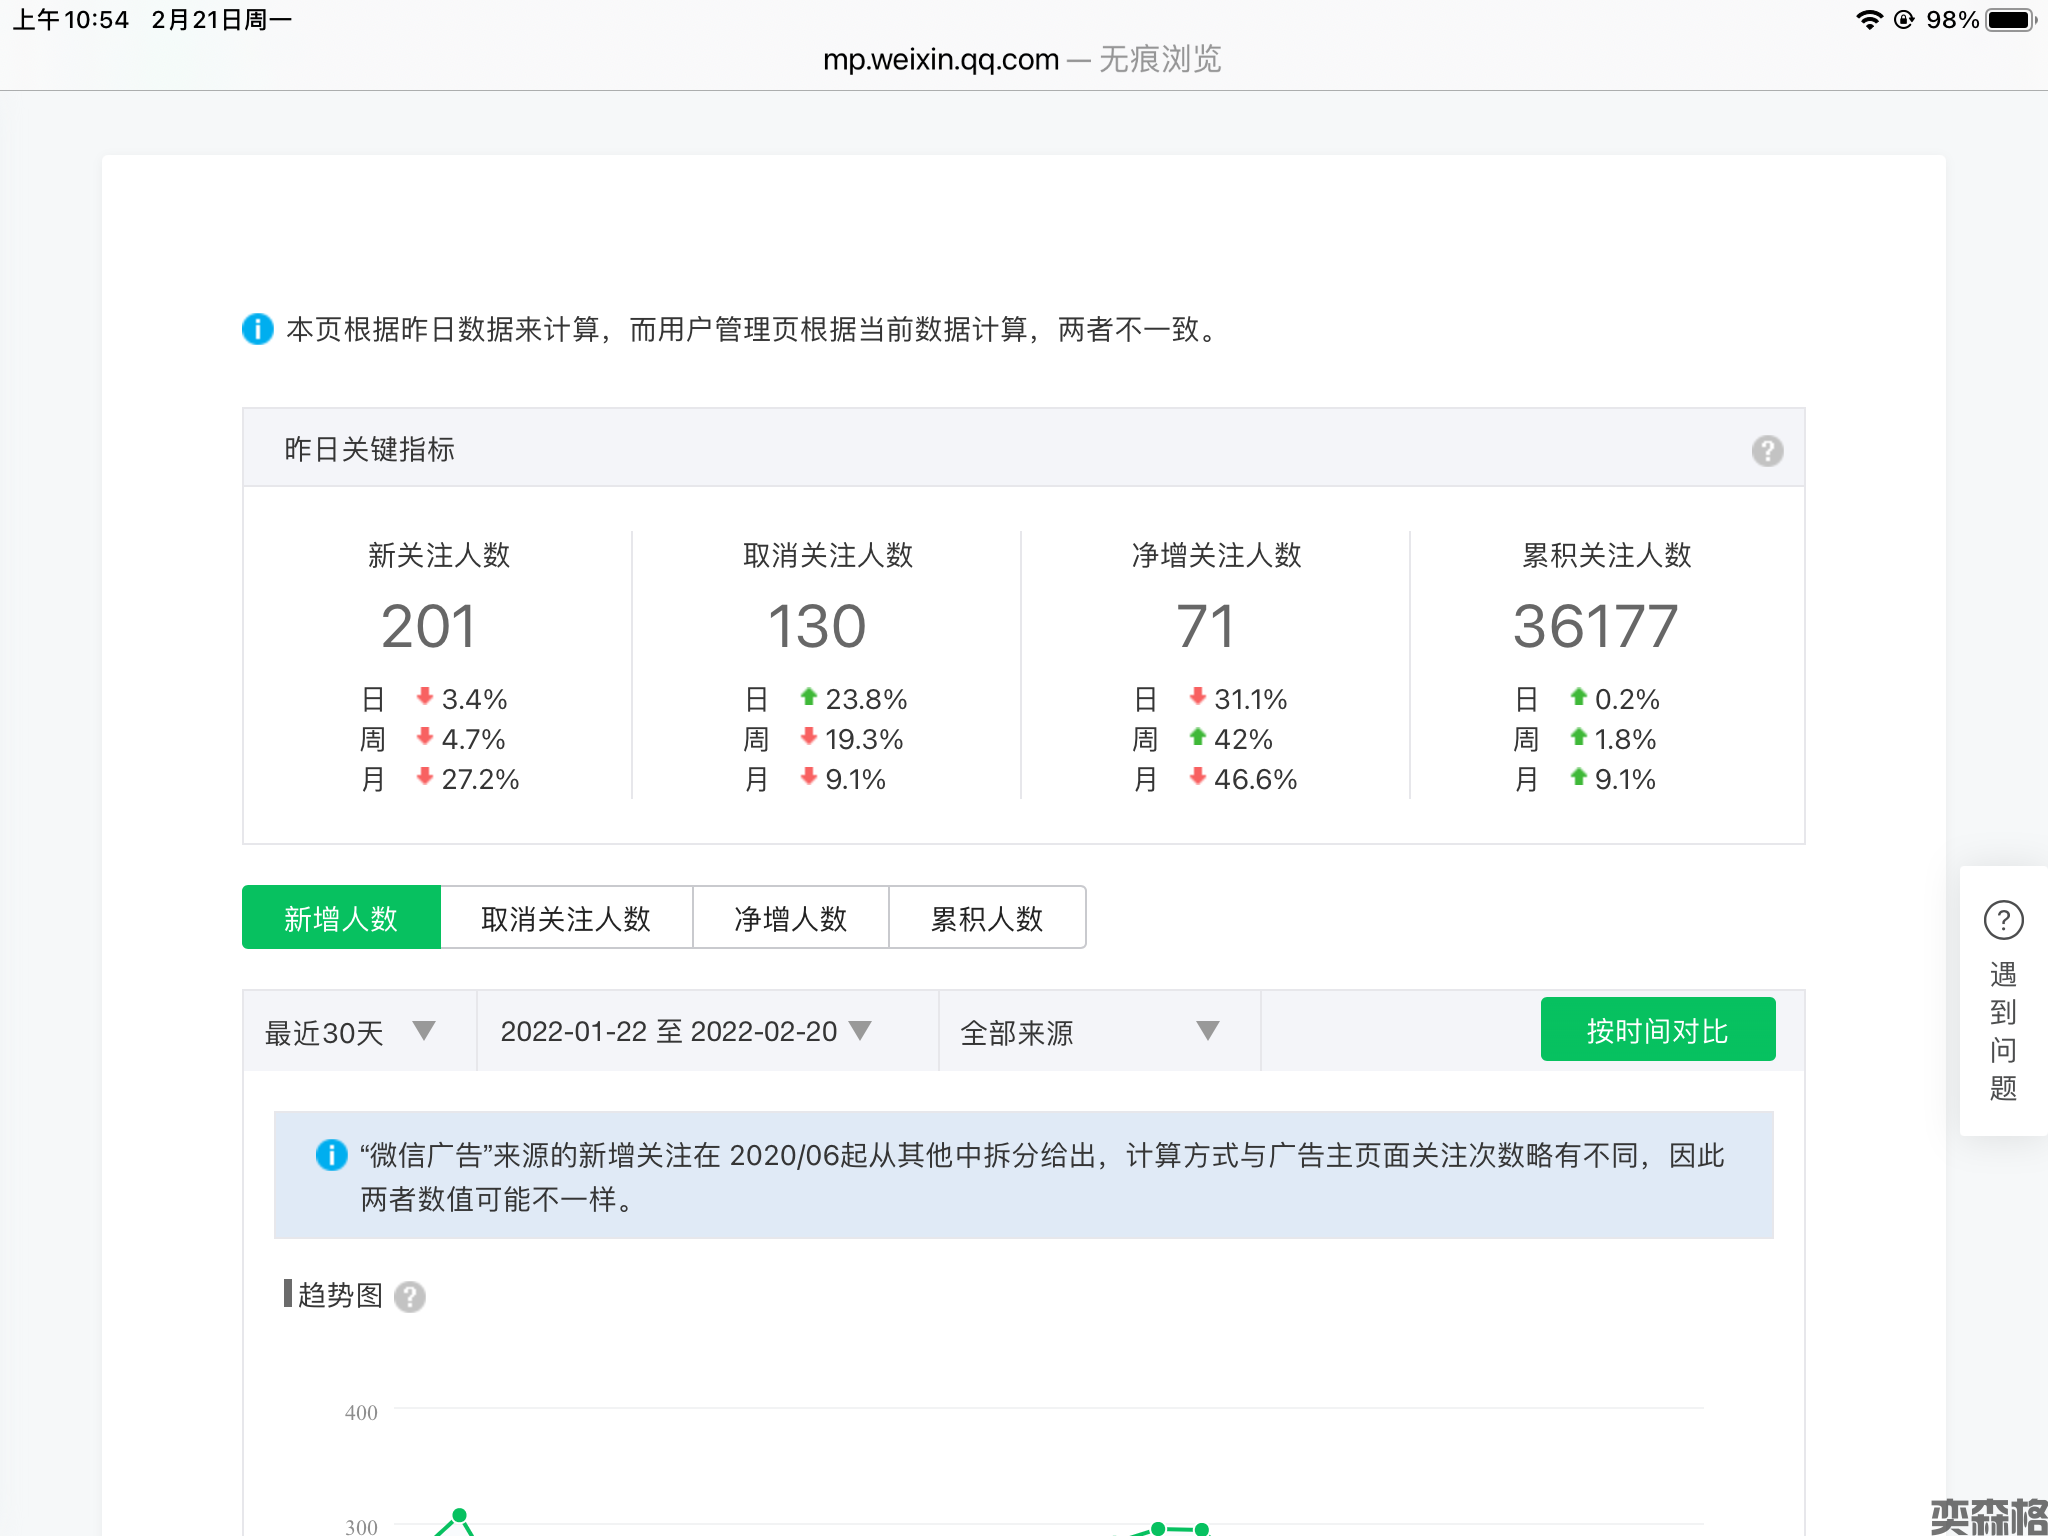Switch to 新增人数 tab

pyautogui.click(x=341, y=918)
